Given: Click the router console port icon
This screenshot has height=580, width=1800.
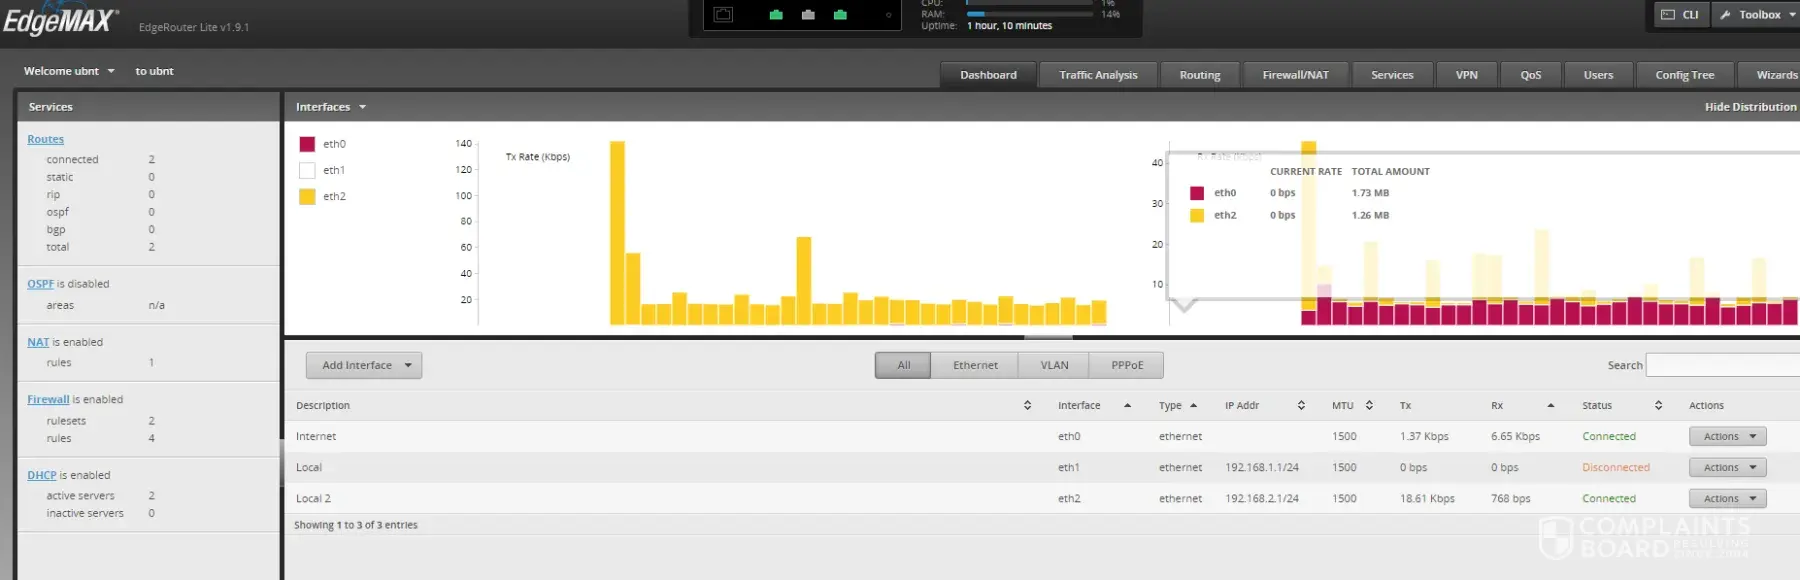Looking at the screenshot, I should (x=723, y=15).
